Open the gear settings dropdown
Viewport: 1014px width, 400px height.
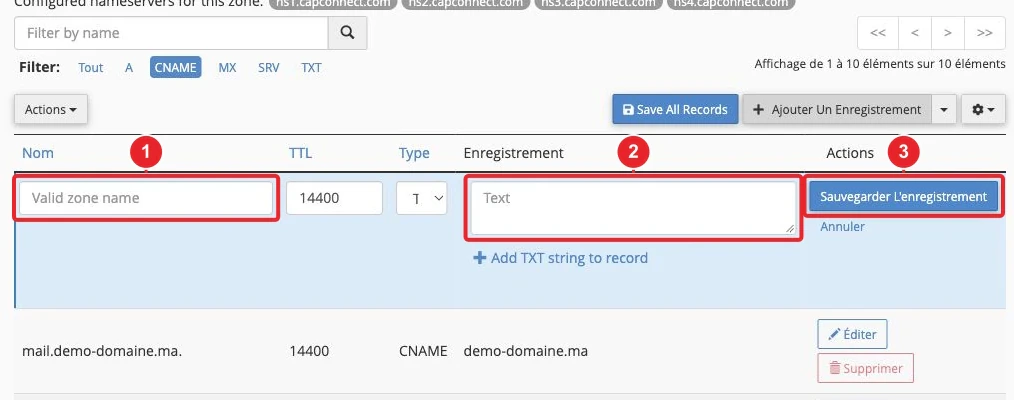pyautogui.click(x=983, y=110)
